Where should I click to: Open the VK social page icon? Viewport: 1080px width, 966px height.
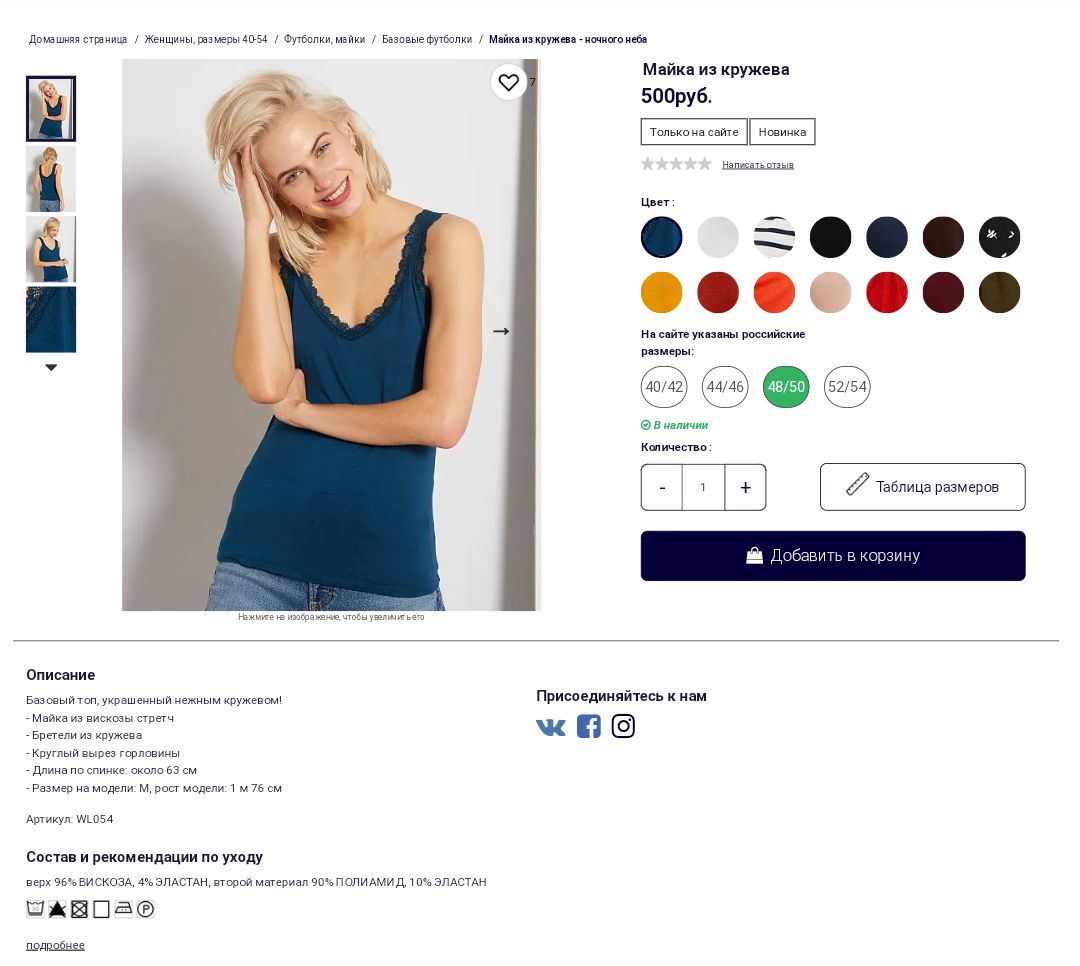point(550,727)
